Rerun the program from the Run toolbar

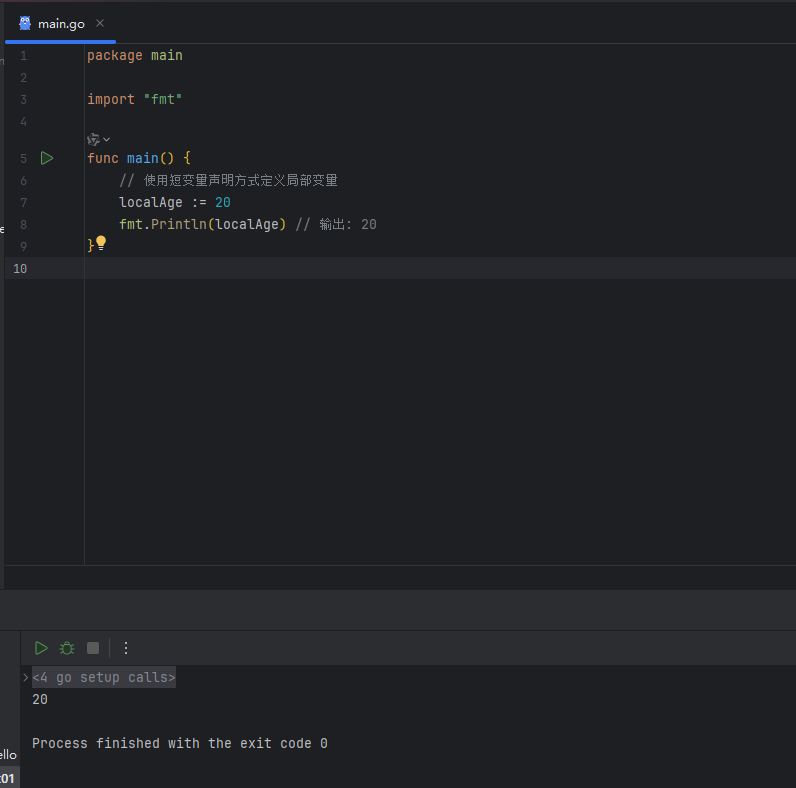(41, 648)
